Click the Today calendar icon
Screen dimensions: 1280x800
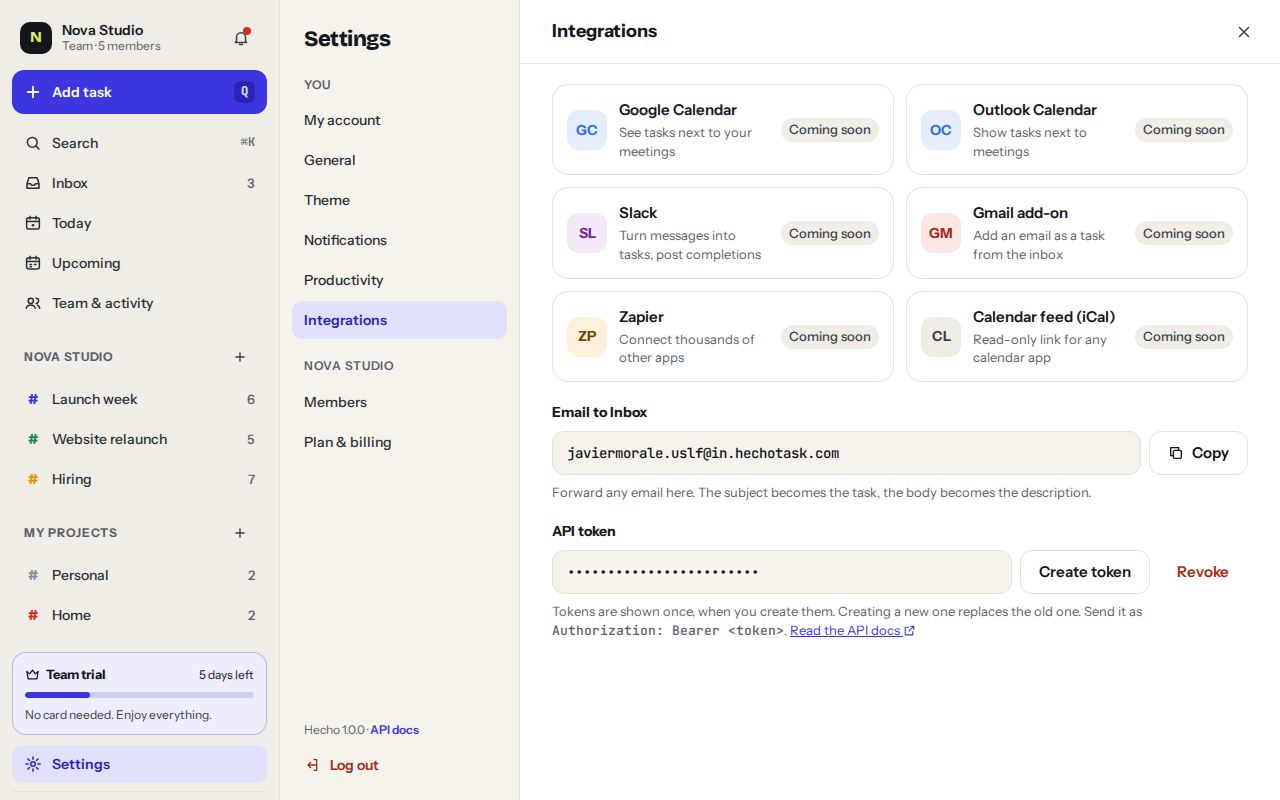click(33, 223)
